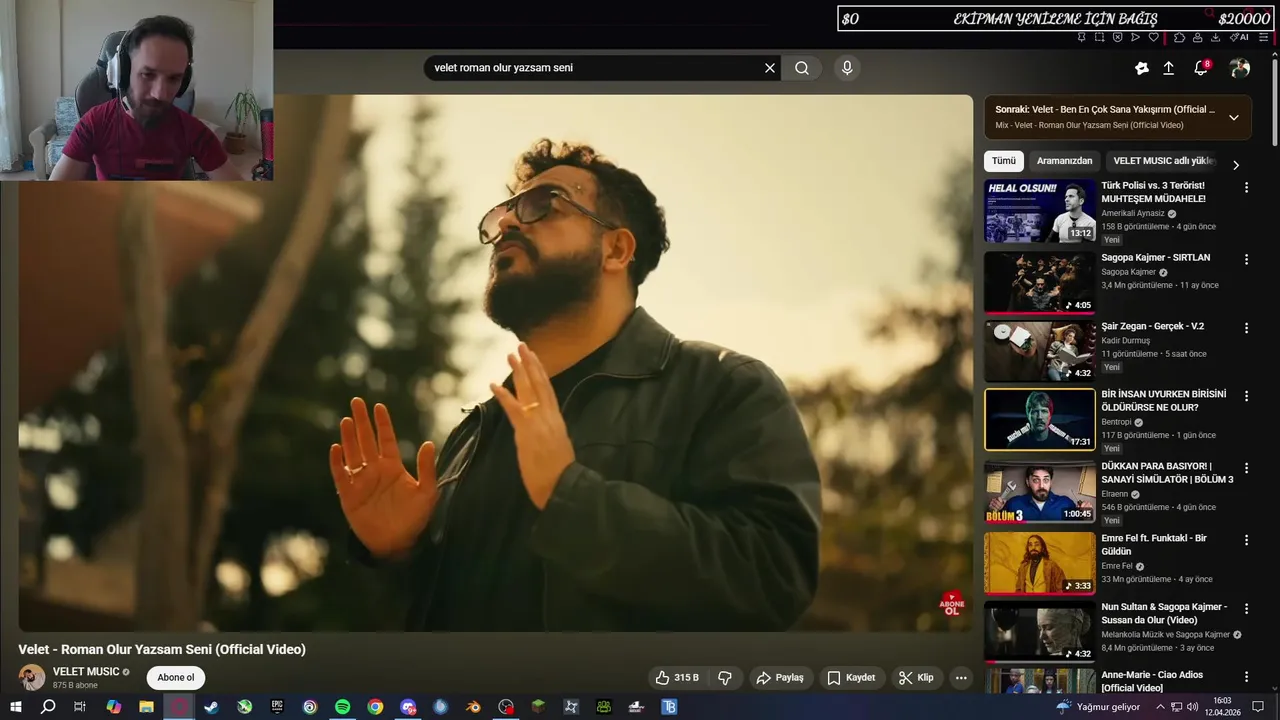Click the heart bookmark icon

tap(1153, 37)
